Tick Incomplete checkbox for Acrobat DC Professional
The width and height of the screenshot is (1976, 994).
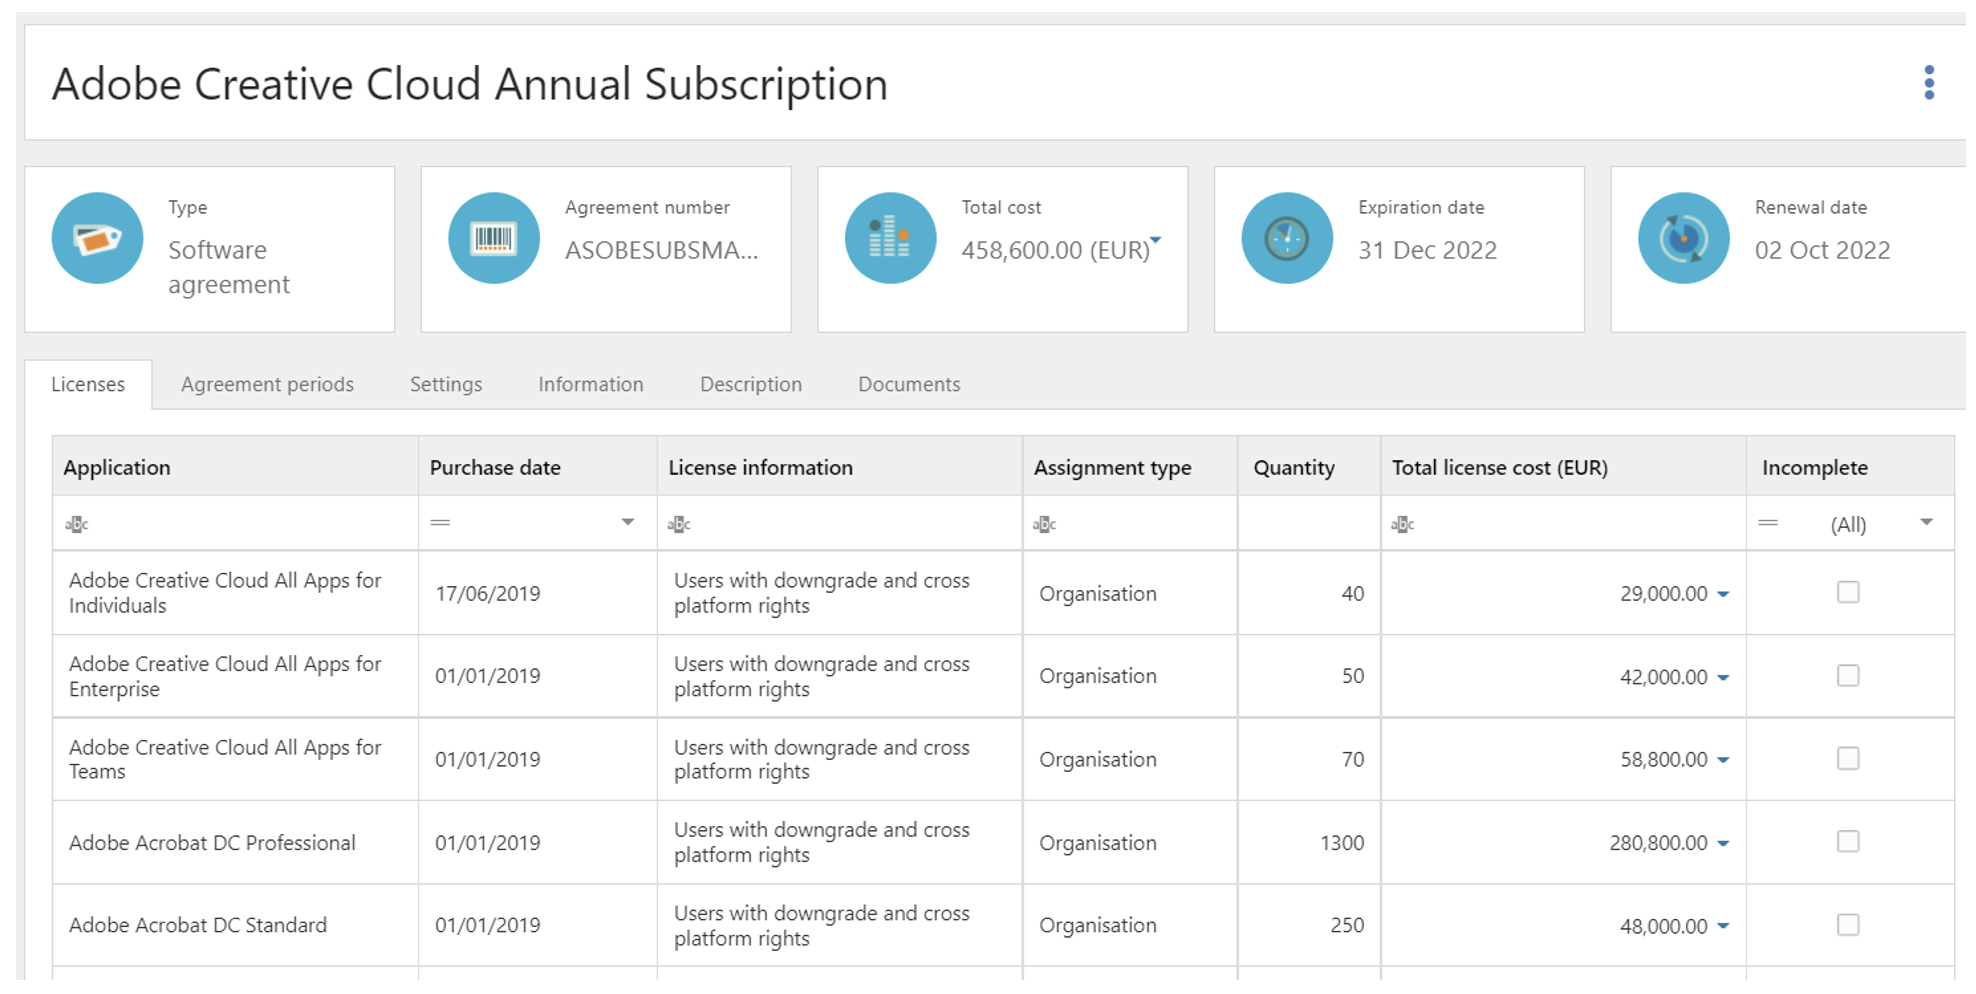coord(1848,842)
